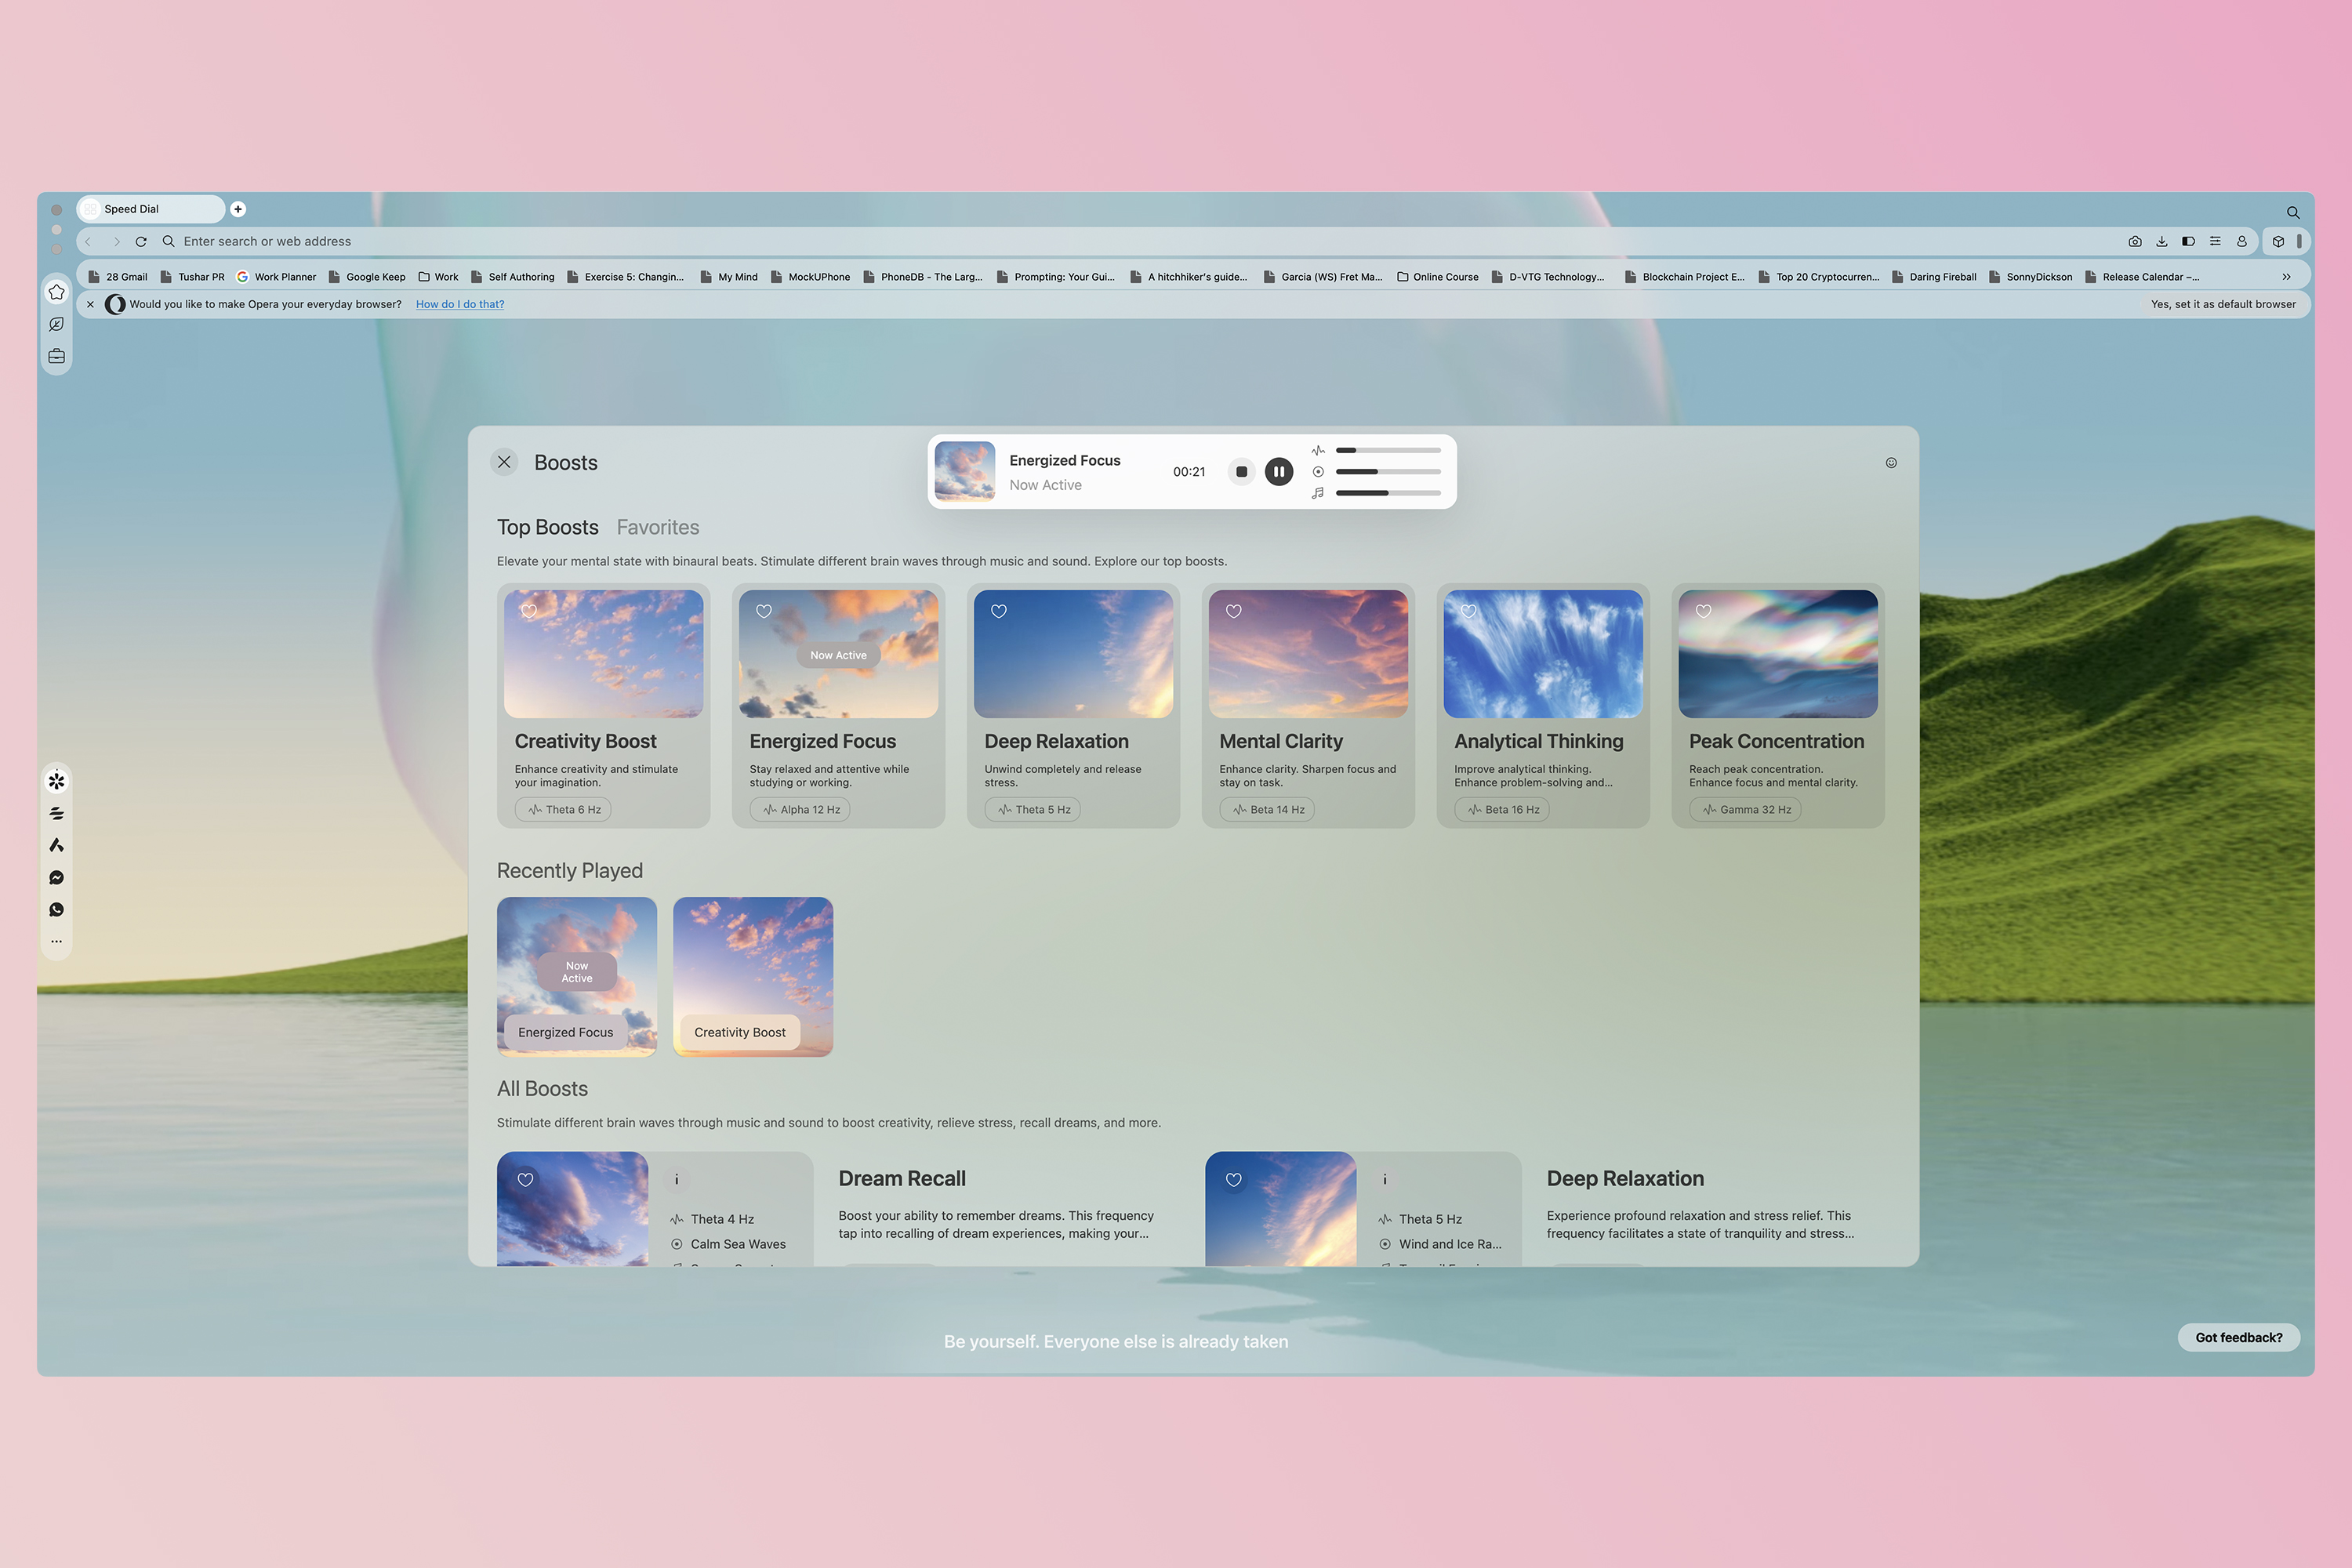Image resolution: width=2352 pixels, height=1568 pixels.
Task: Click the volume slider in the player bar
Action: pyautogui.click(x=1388, y=493)
